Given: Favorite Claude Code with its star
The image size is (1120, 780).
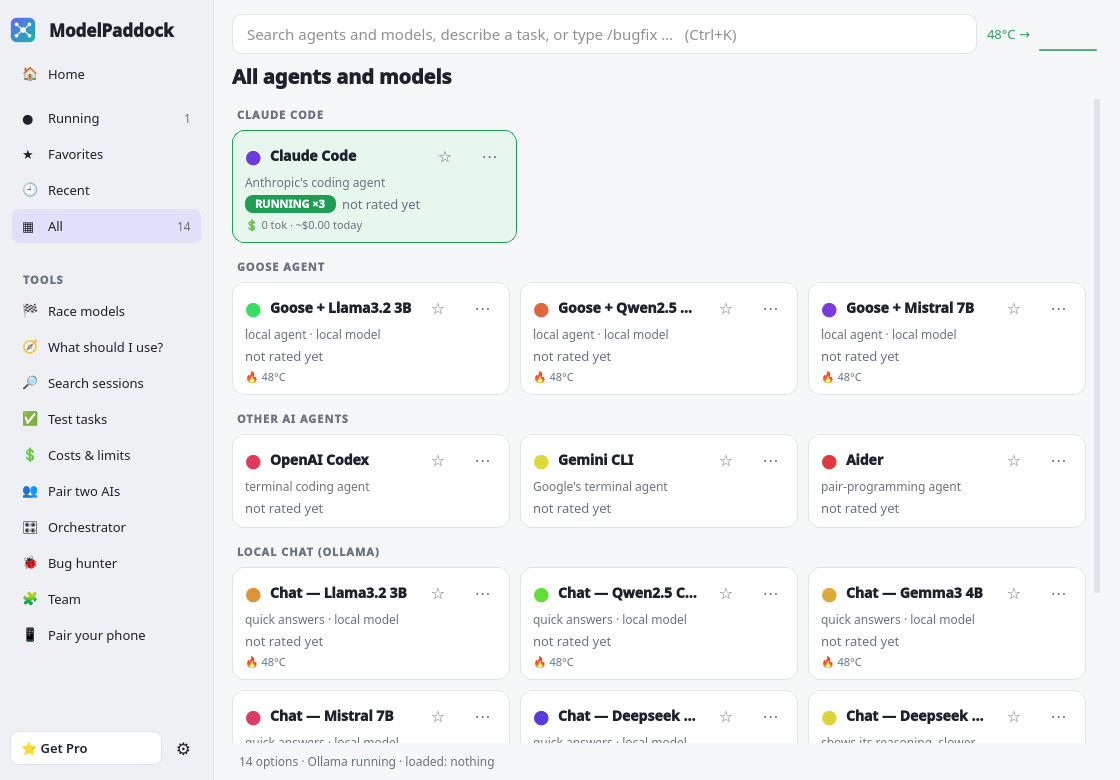Looking at the screenshot, I should pyautogui.click(x=445, y=156).
